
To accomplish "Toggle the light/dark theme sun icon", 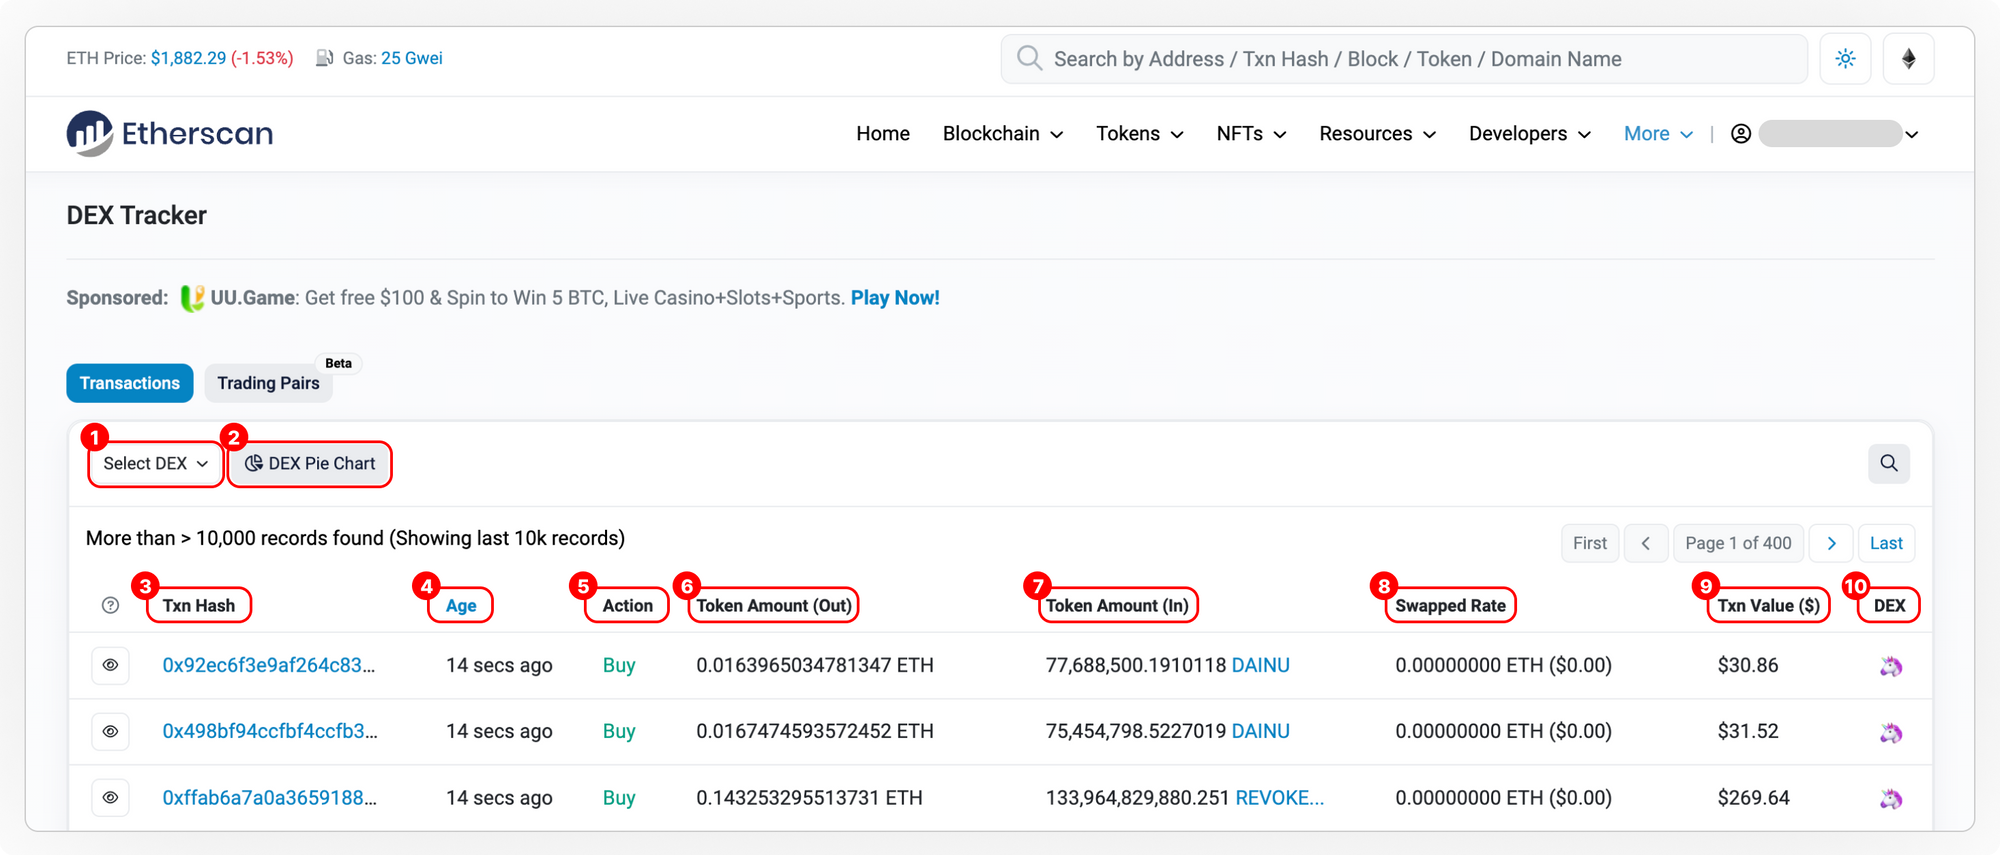I will (1845, 59).
